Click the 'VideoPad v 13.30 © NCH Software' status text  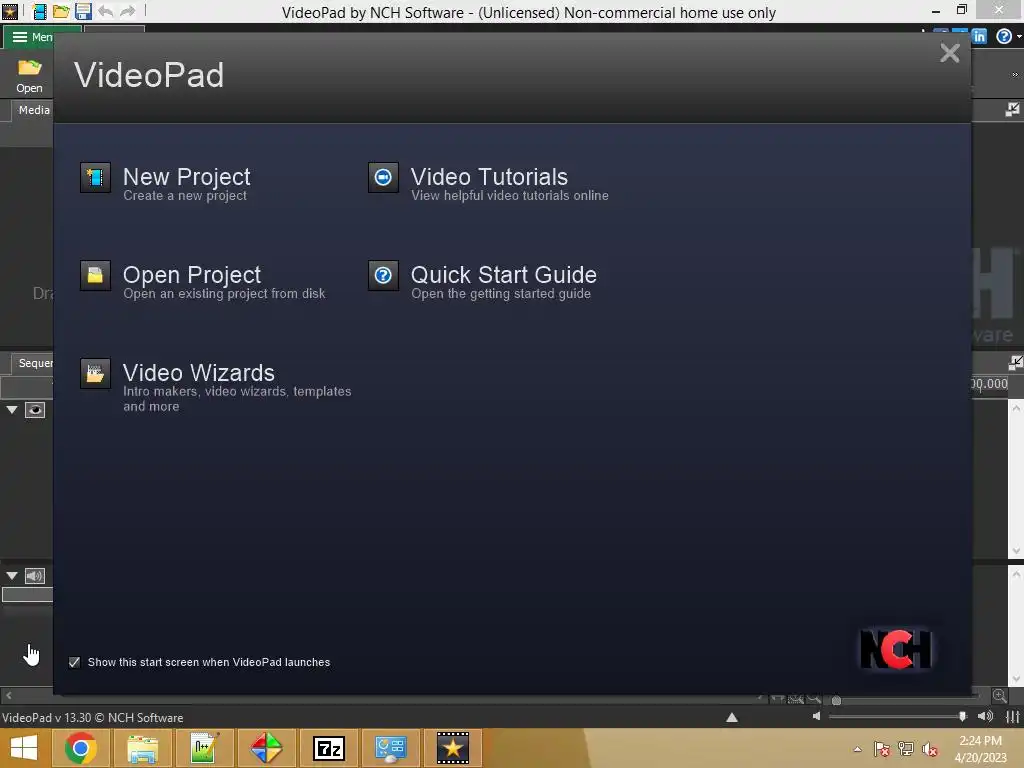pyautogui.click(x=93, y=717)
